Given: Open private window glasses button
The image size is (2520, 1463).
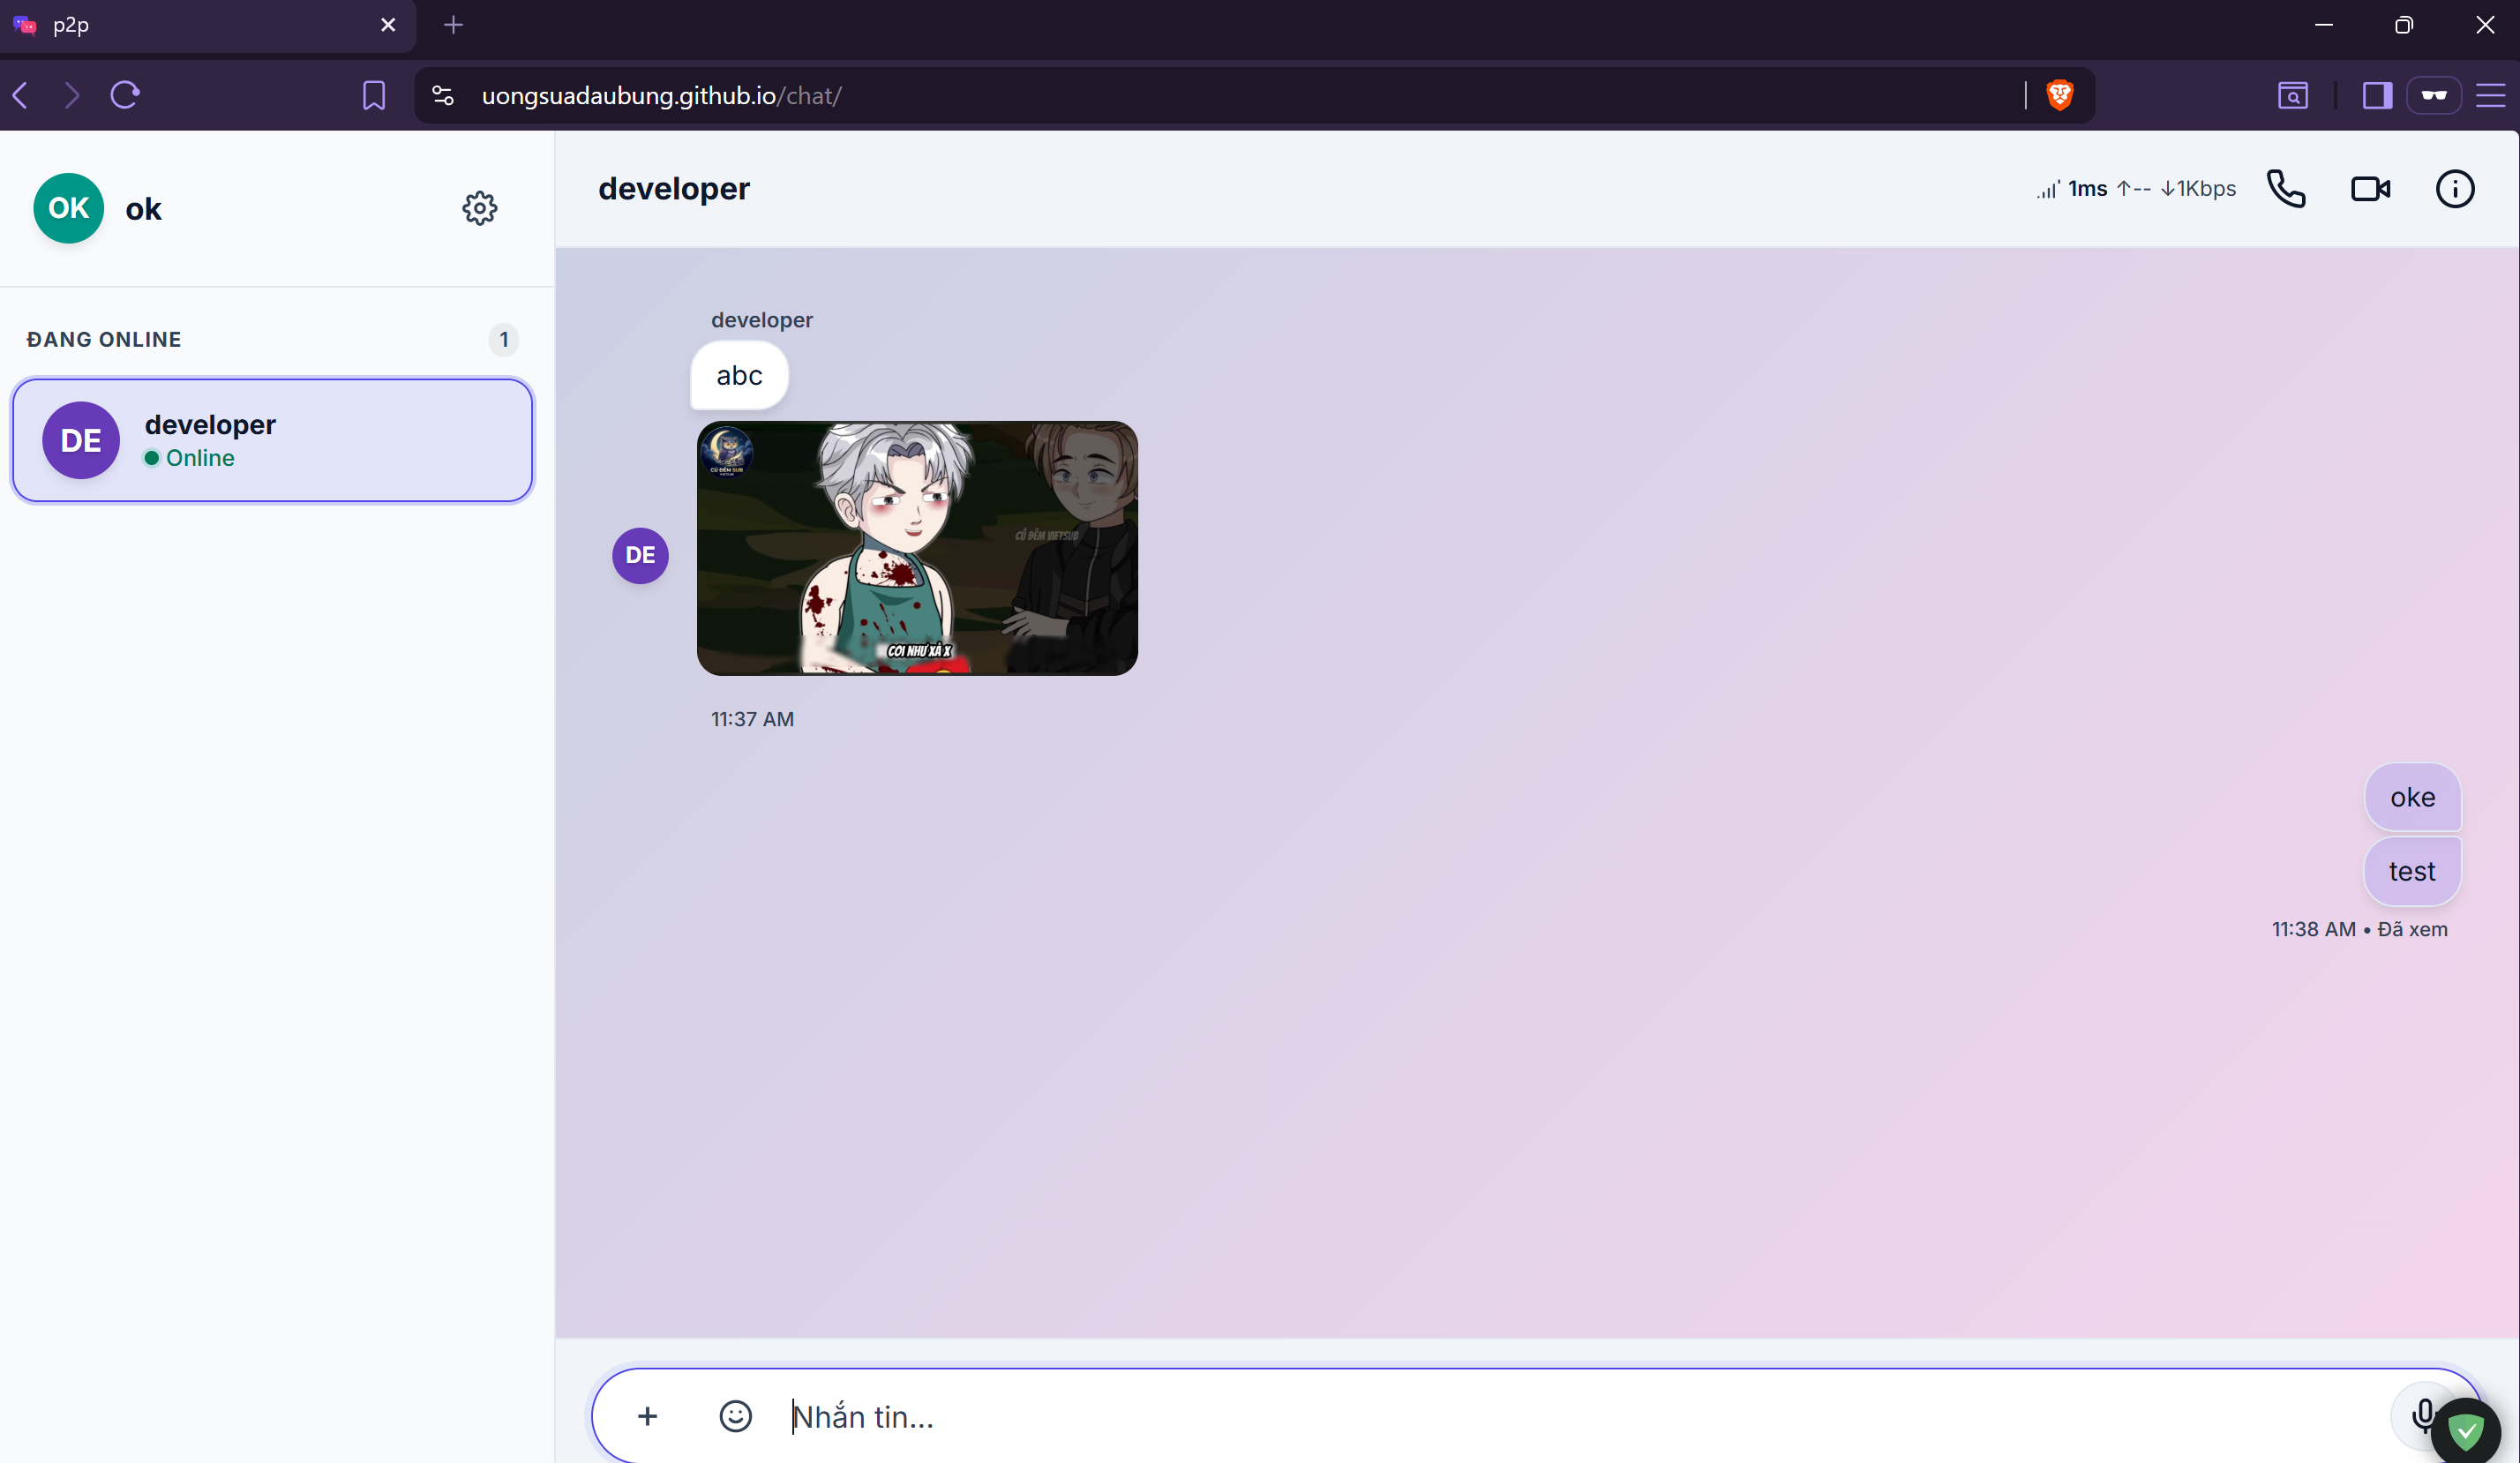Looking at the screenshot, I should [x=2433, y=95].
